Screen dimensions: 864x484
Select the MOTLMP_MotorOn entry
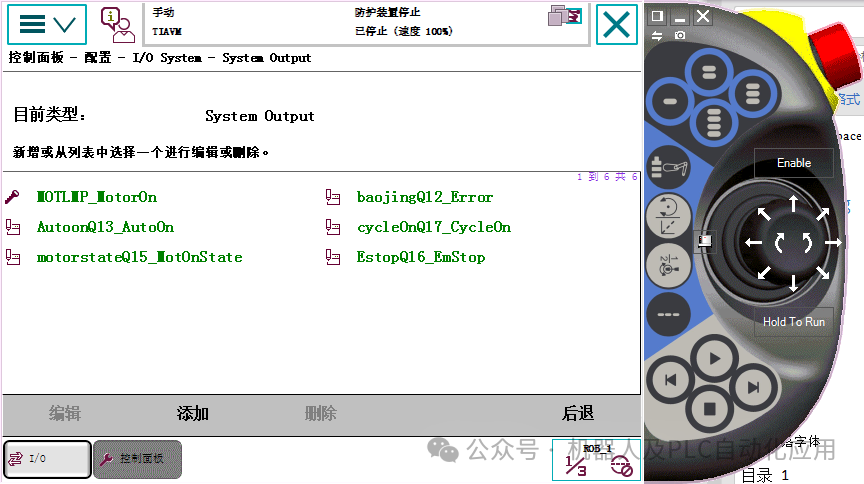97,197
